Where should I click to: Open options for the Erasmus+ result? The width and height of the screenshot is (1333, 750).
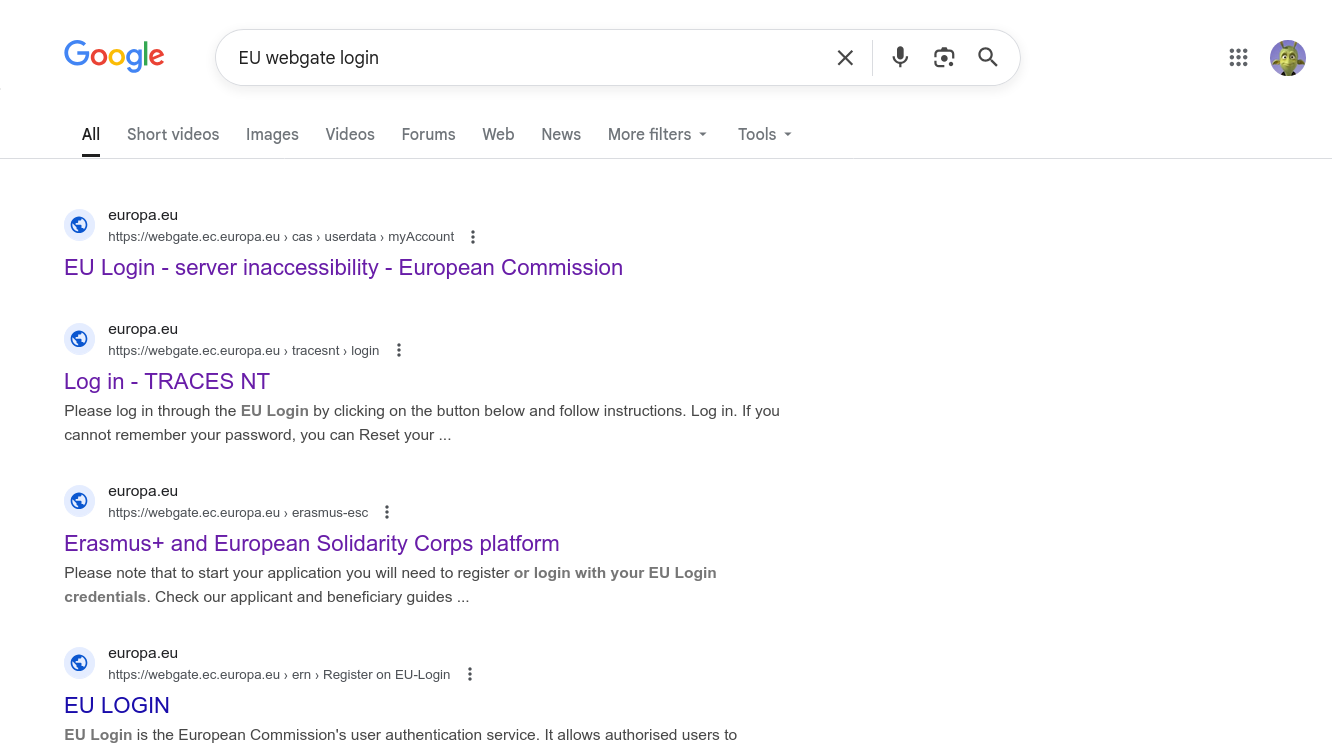tap(387, 512)
